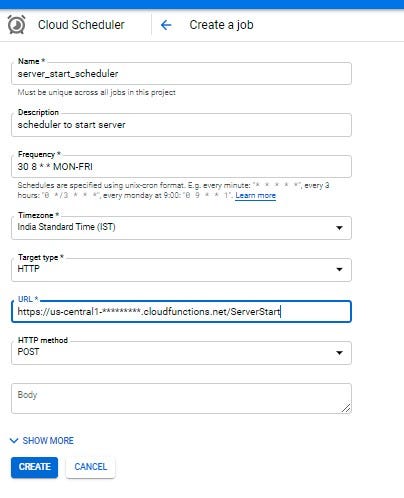Expand the Target type dropdown arrow
Screen dimensions: 404x498
coord(339,269)
